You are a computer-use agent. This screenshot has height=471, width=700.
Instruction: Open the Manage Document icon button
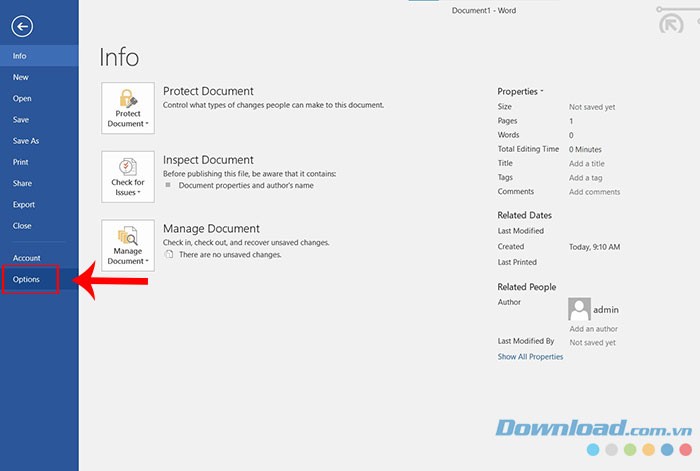[x=128, y=245]
